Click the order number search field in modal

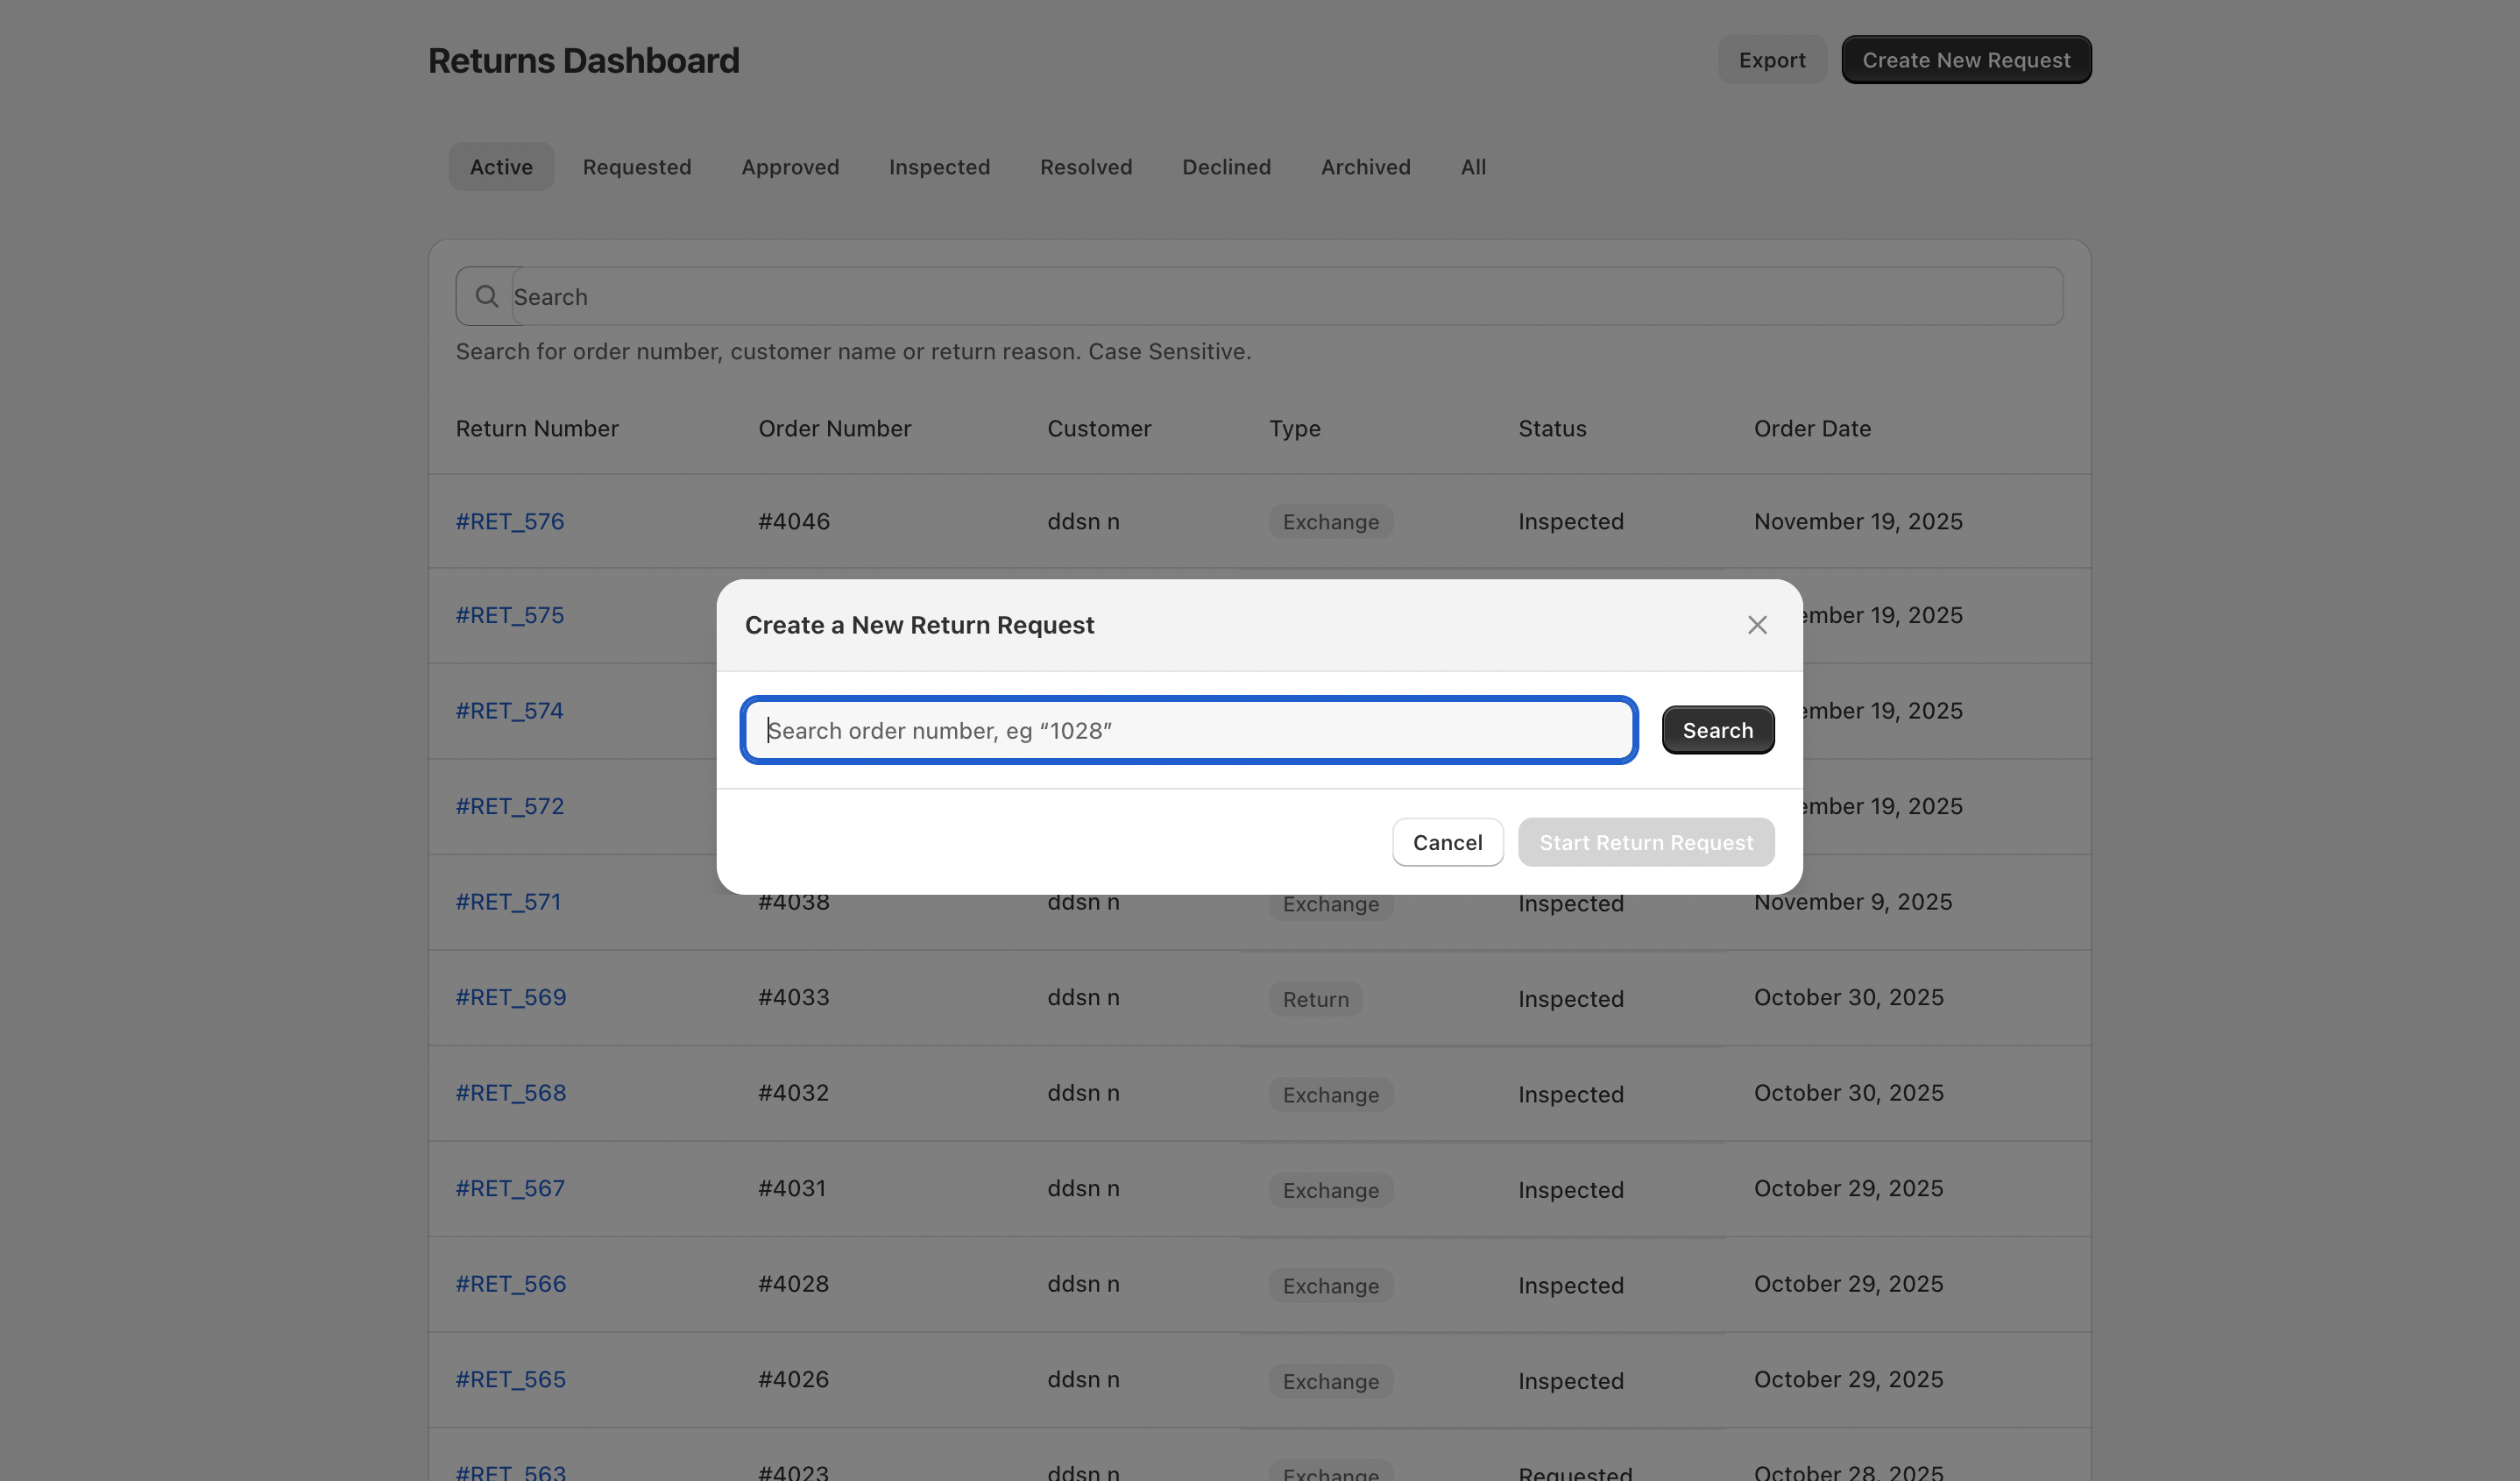coord(1188,730)
